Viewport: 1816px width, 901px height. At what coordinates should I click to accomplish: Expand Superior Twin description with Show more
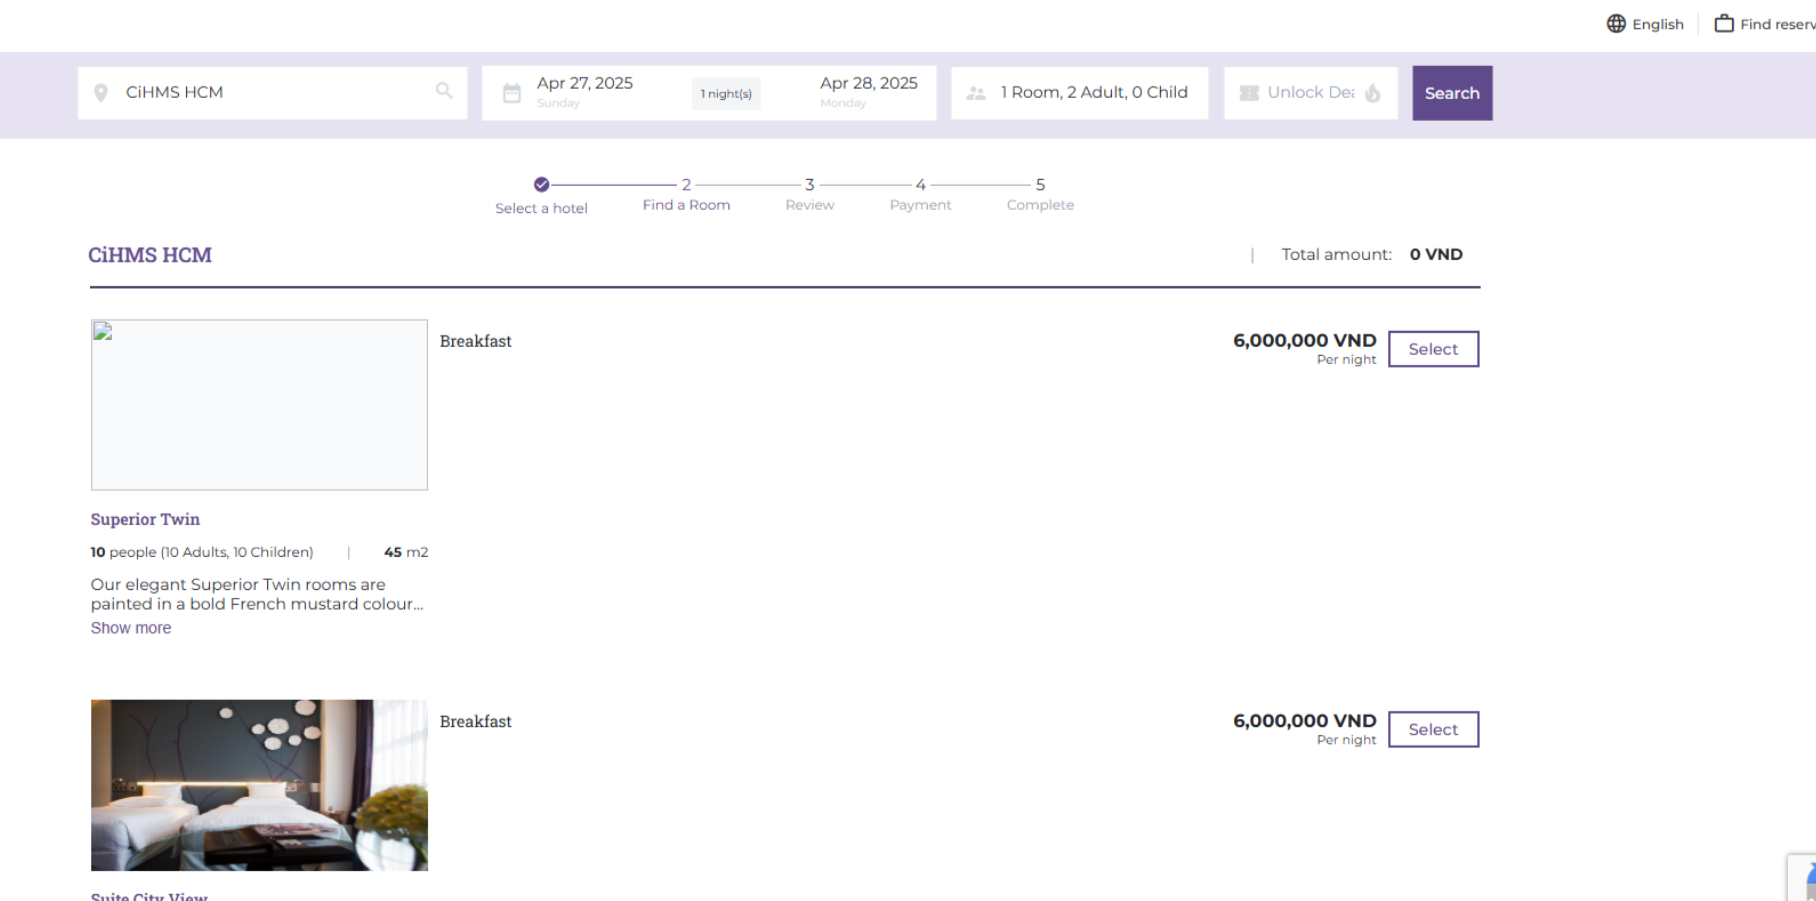(131, 628)
